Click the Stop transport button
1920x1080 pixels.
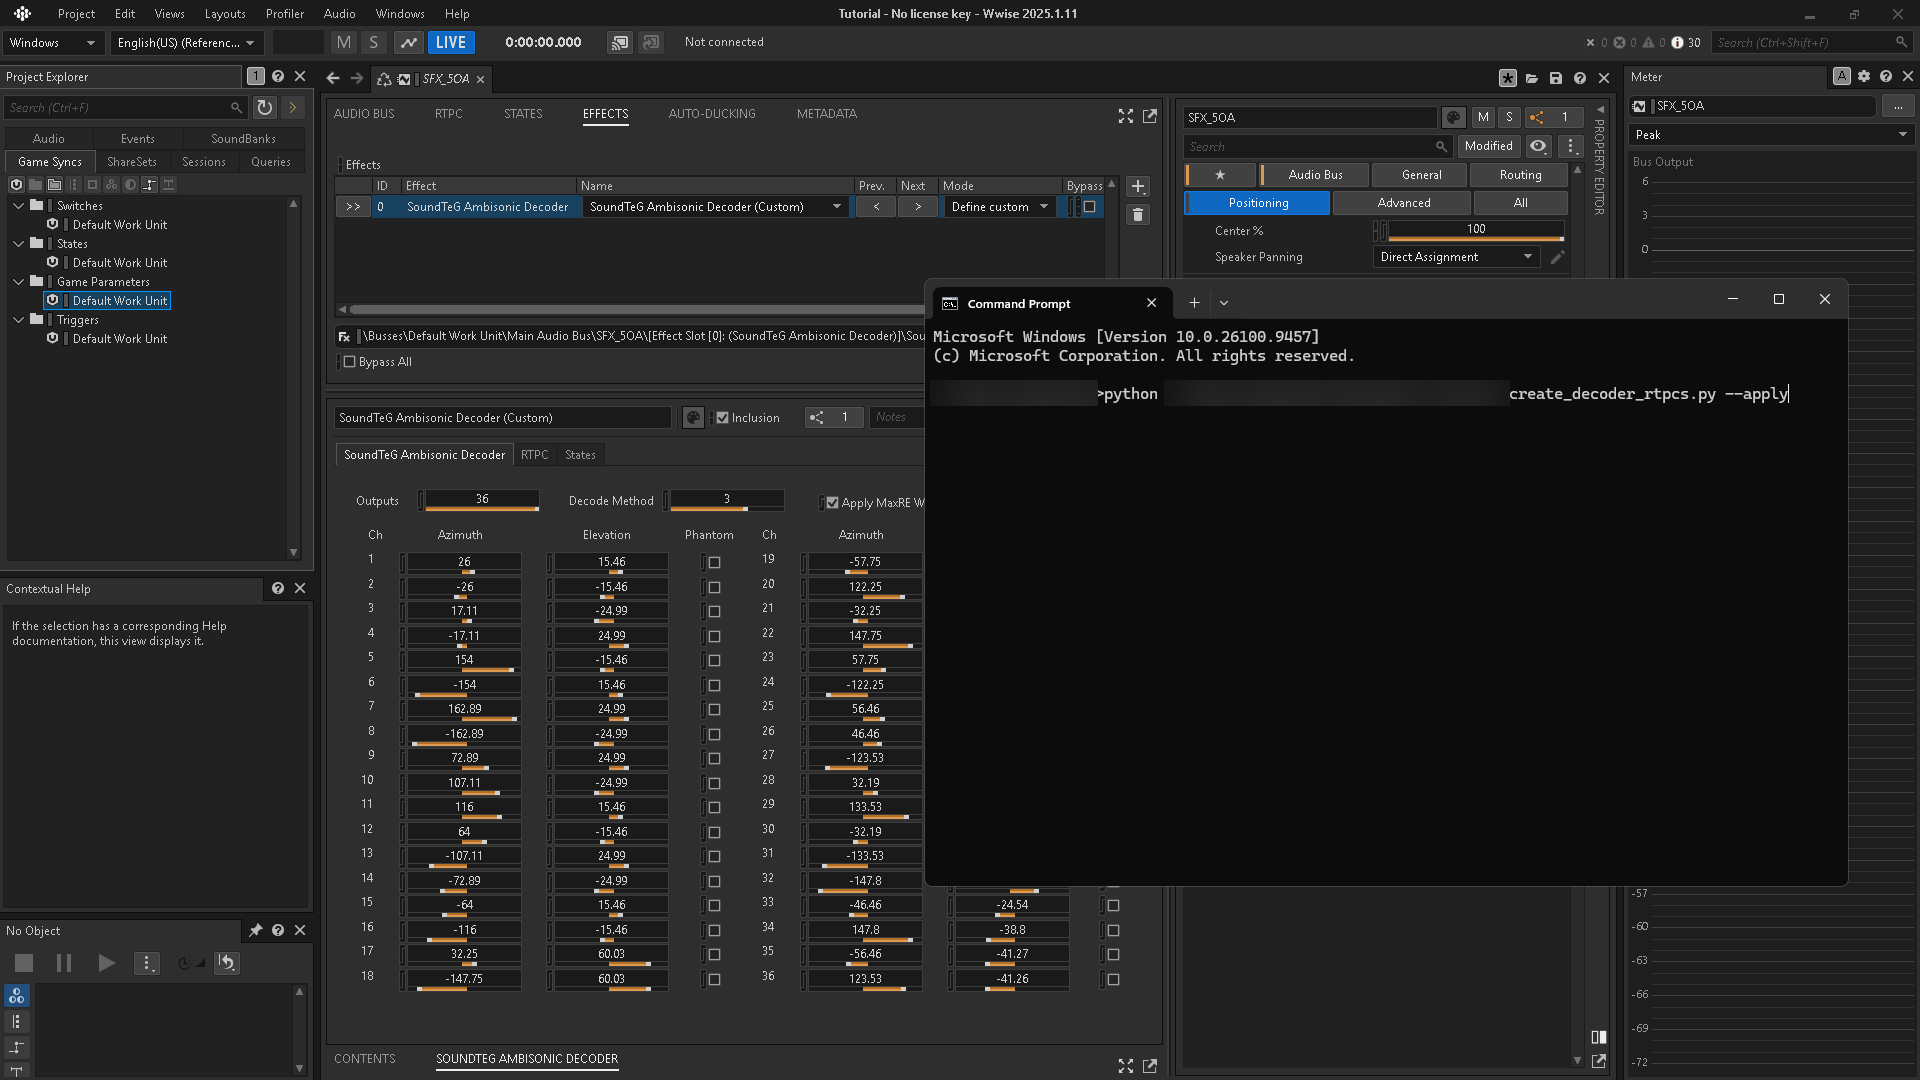pyautogui.click(x=24, y=963)
